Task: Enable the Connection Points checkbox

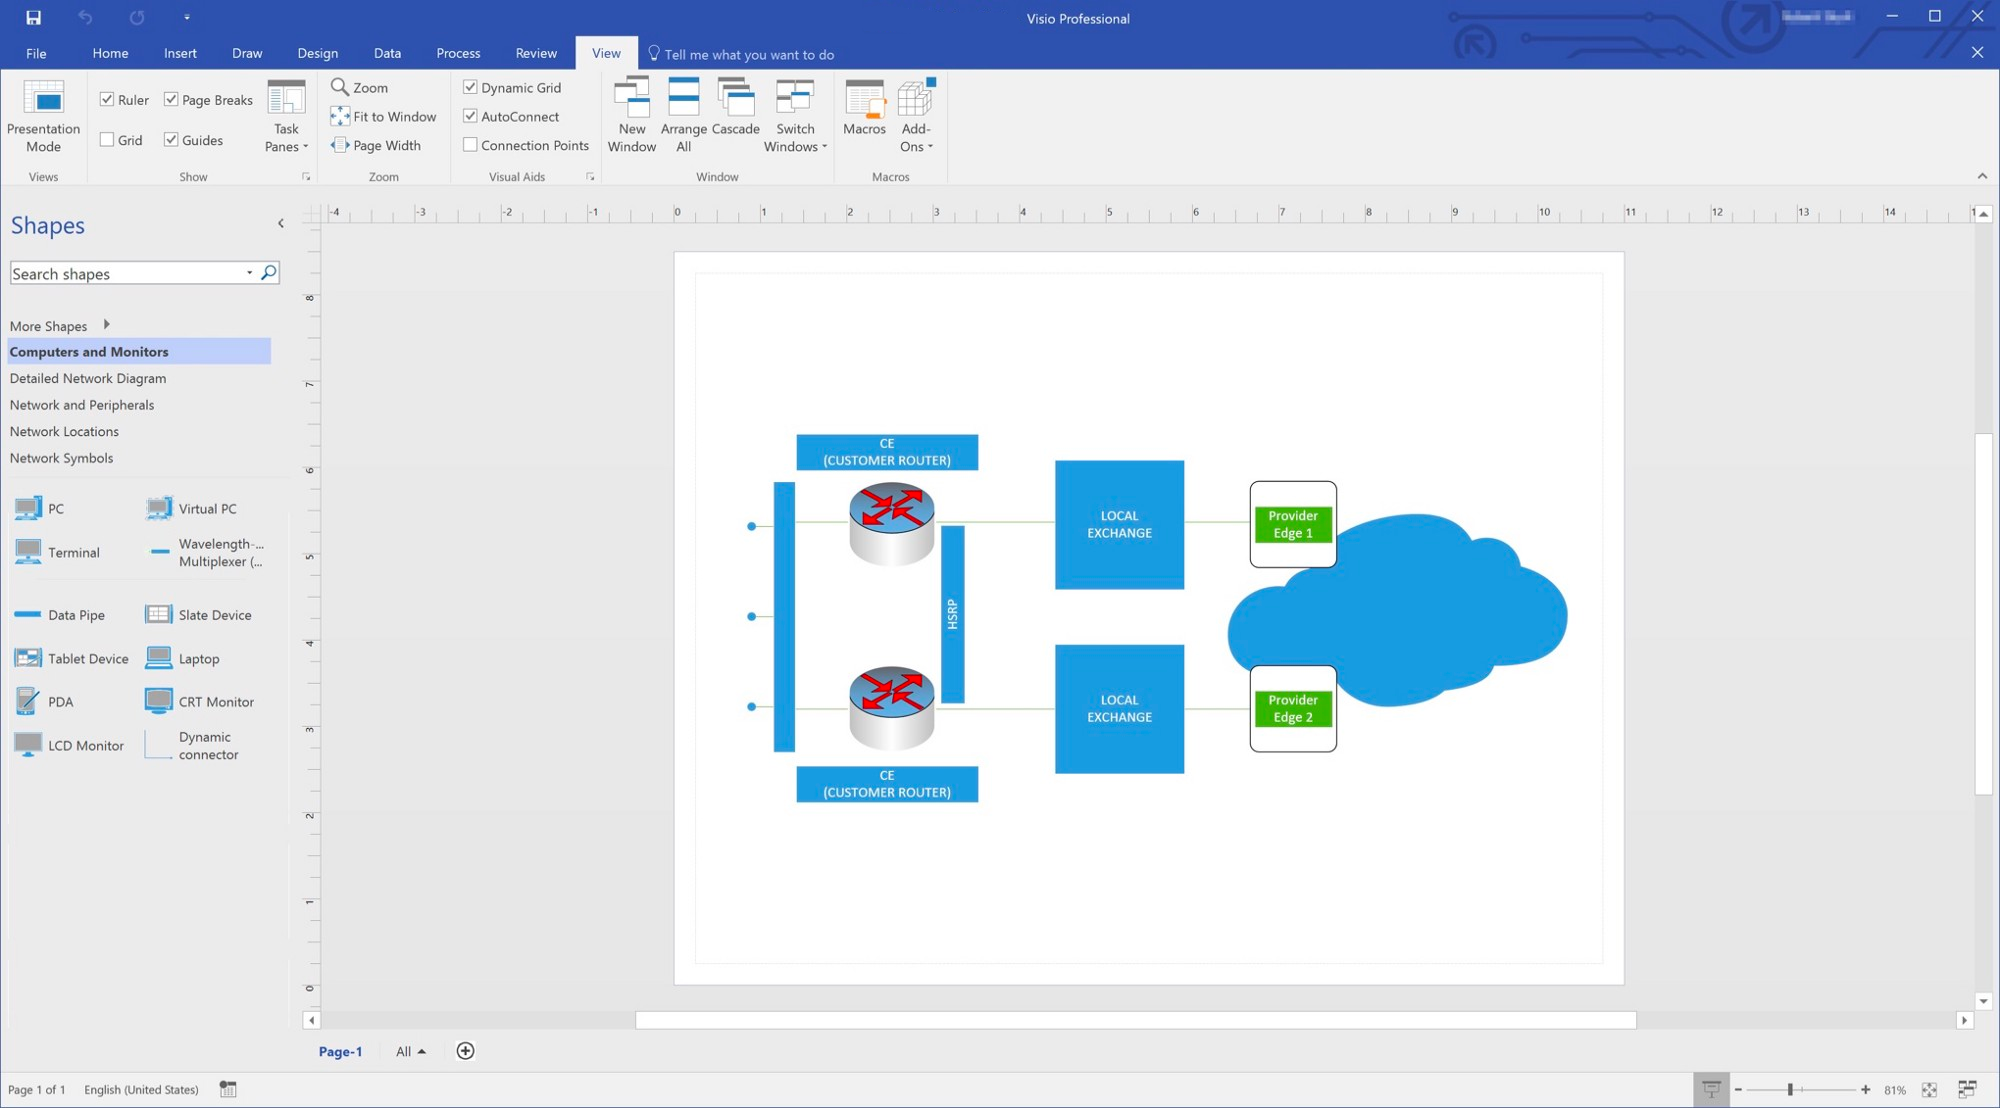Action: pyautogui.click(x=470, y=145)
